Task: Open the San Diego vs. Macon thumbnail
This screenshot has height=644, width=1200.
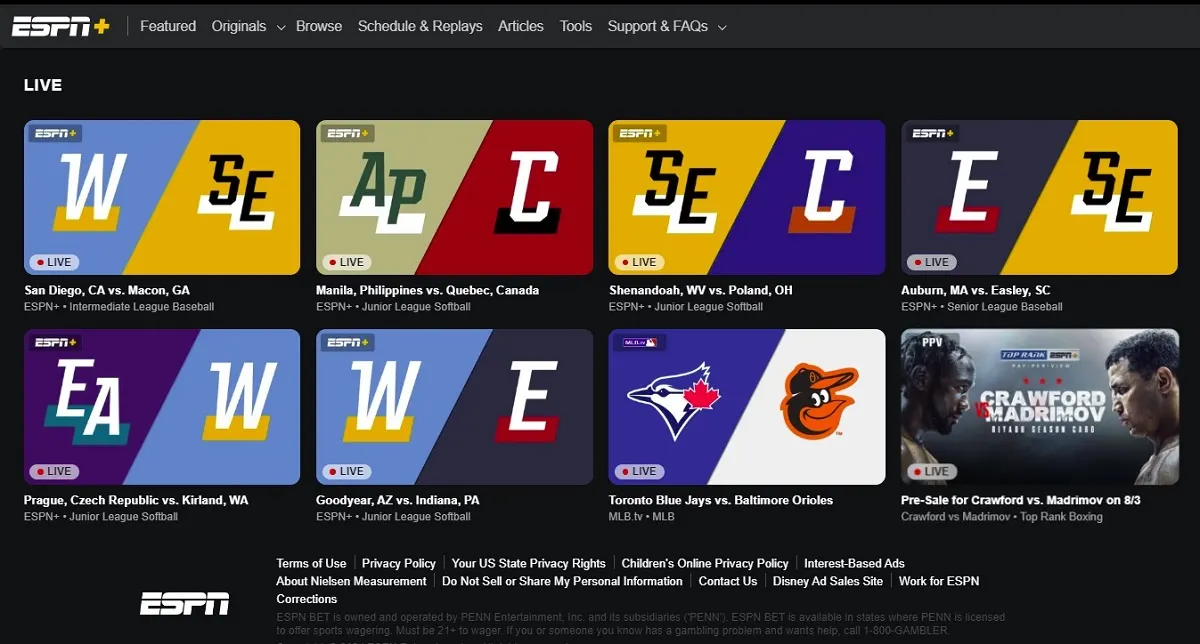Action: coord(162,198)
